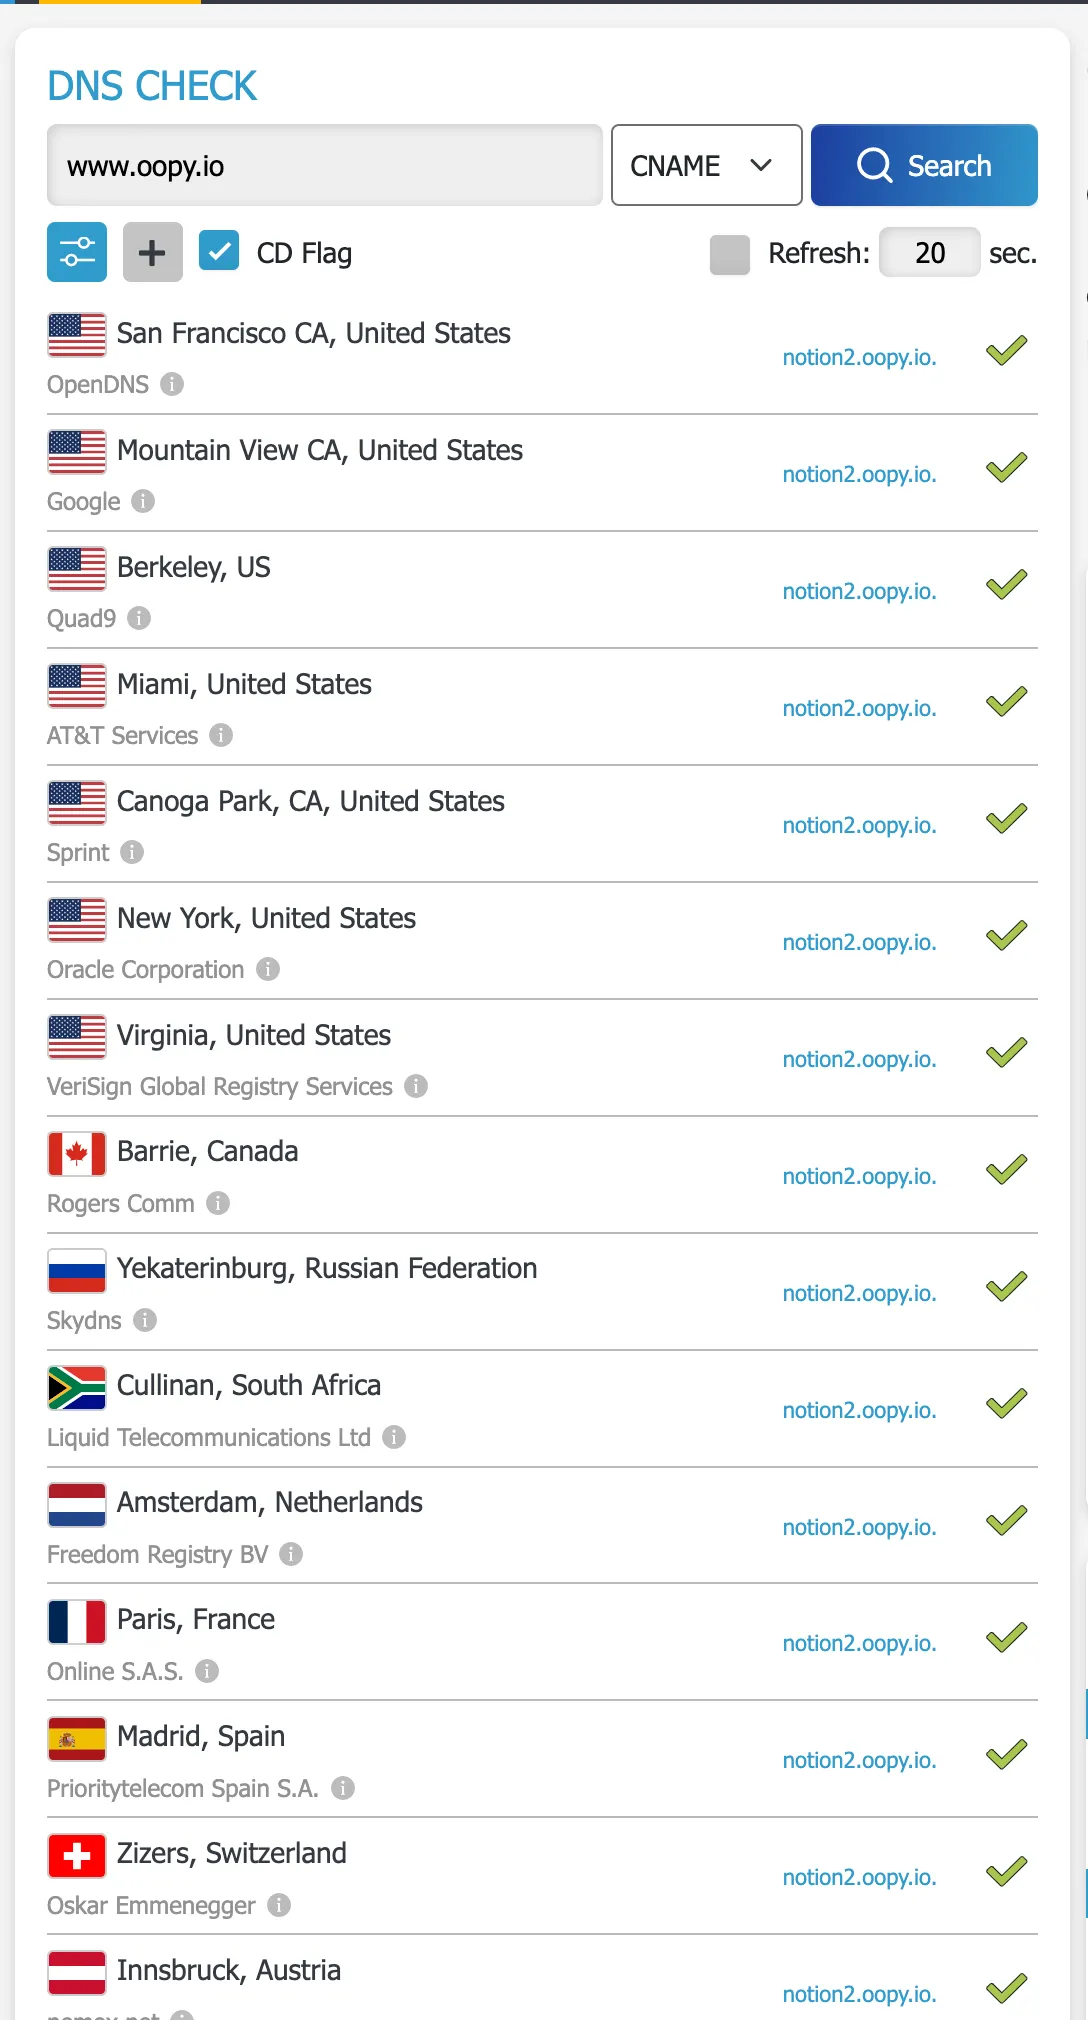Click the Search button

[x=924, y=165]
